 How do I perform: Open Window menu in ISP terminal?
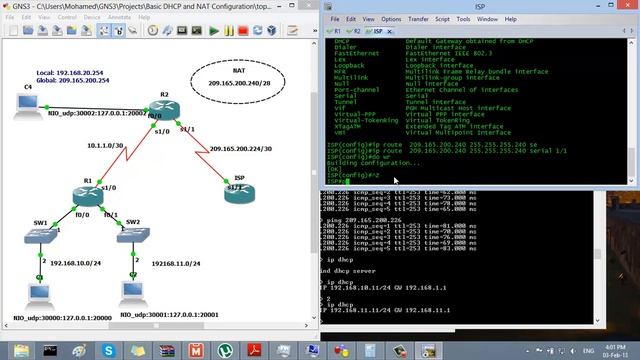pos(487,19)
